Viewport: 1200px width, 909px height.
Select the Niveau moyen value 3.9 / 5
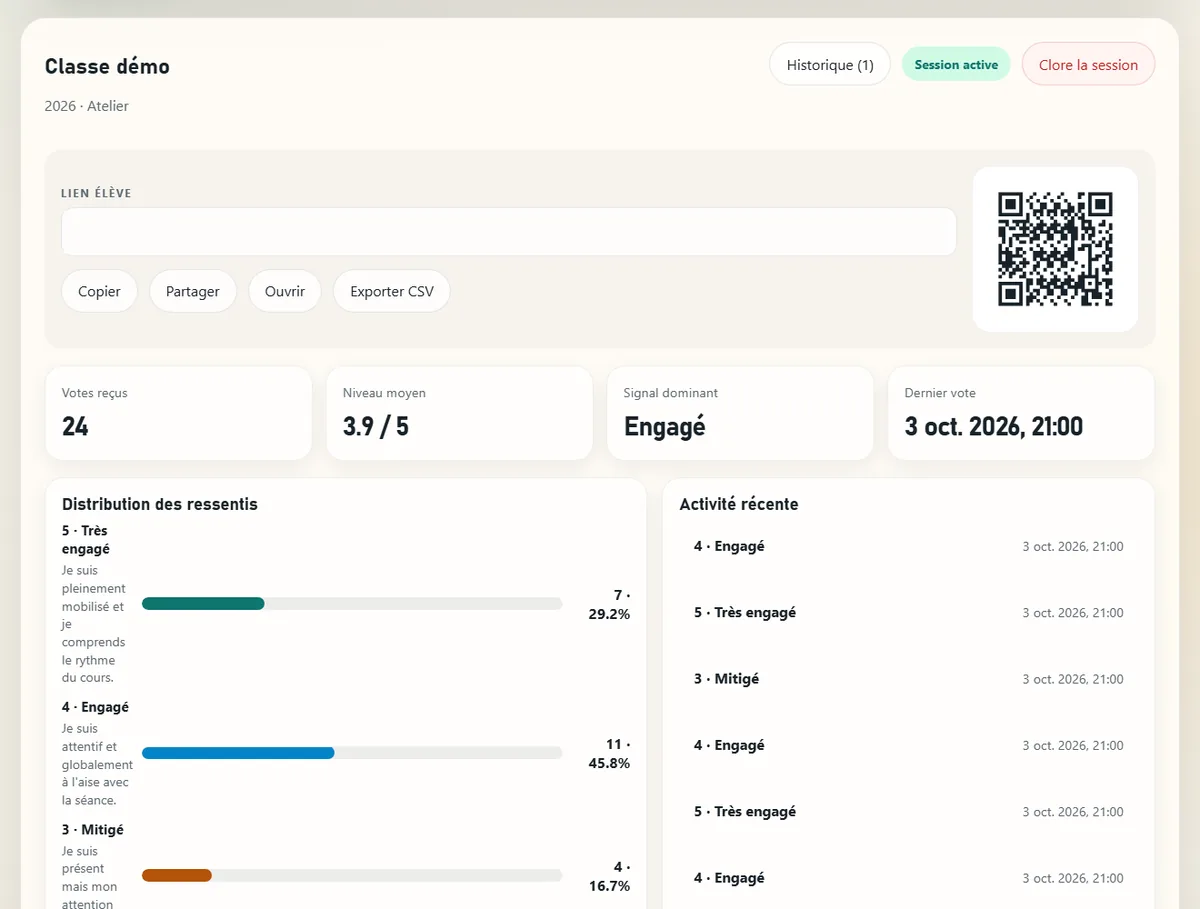point(376,427)
